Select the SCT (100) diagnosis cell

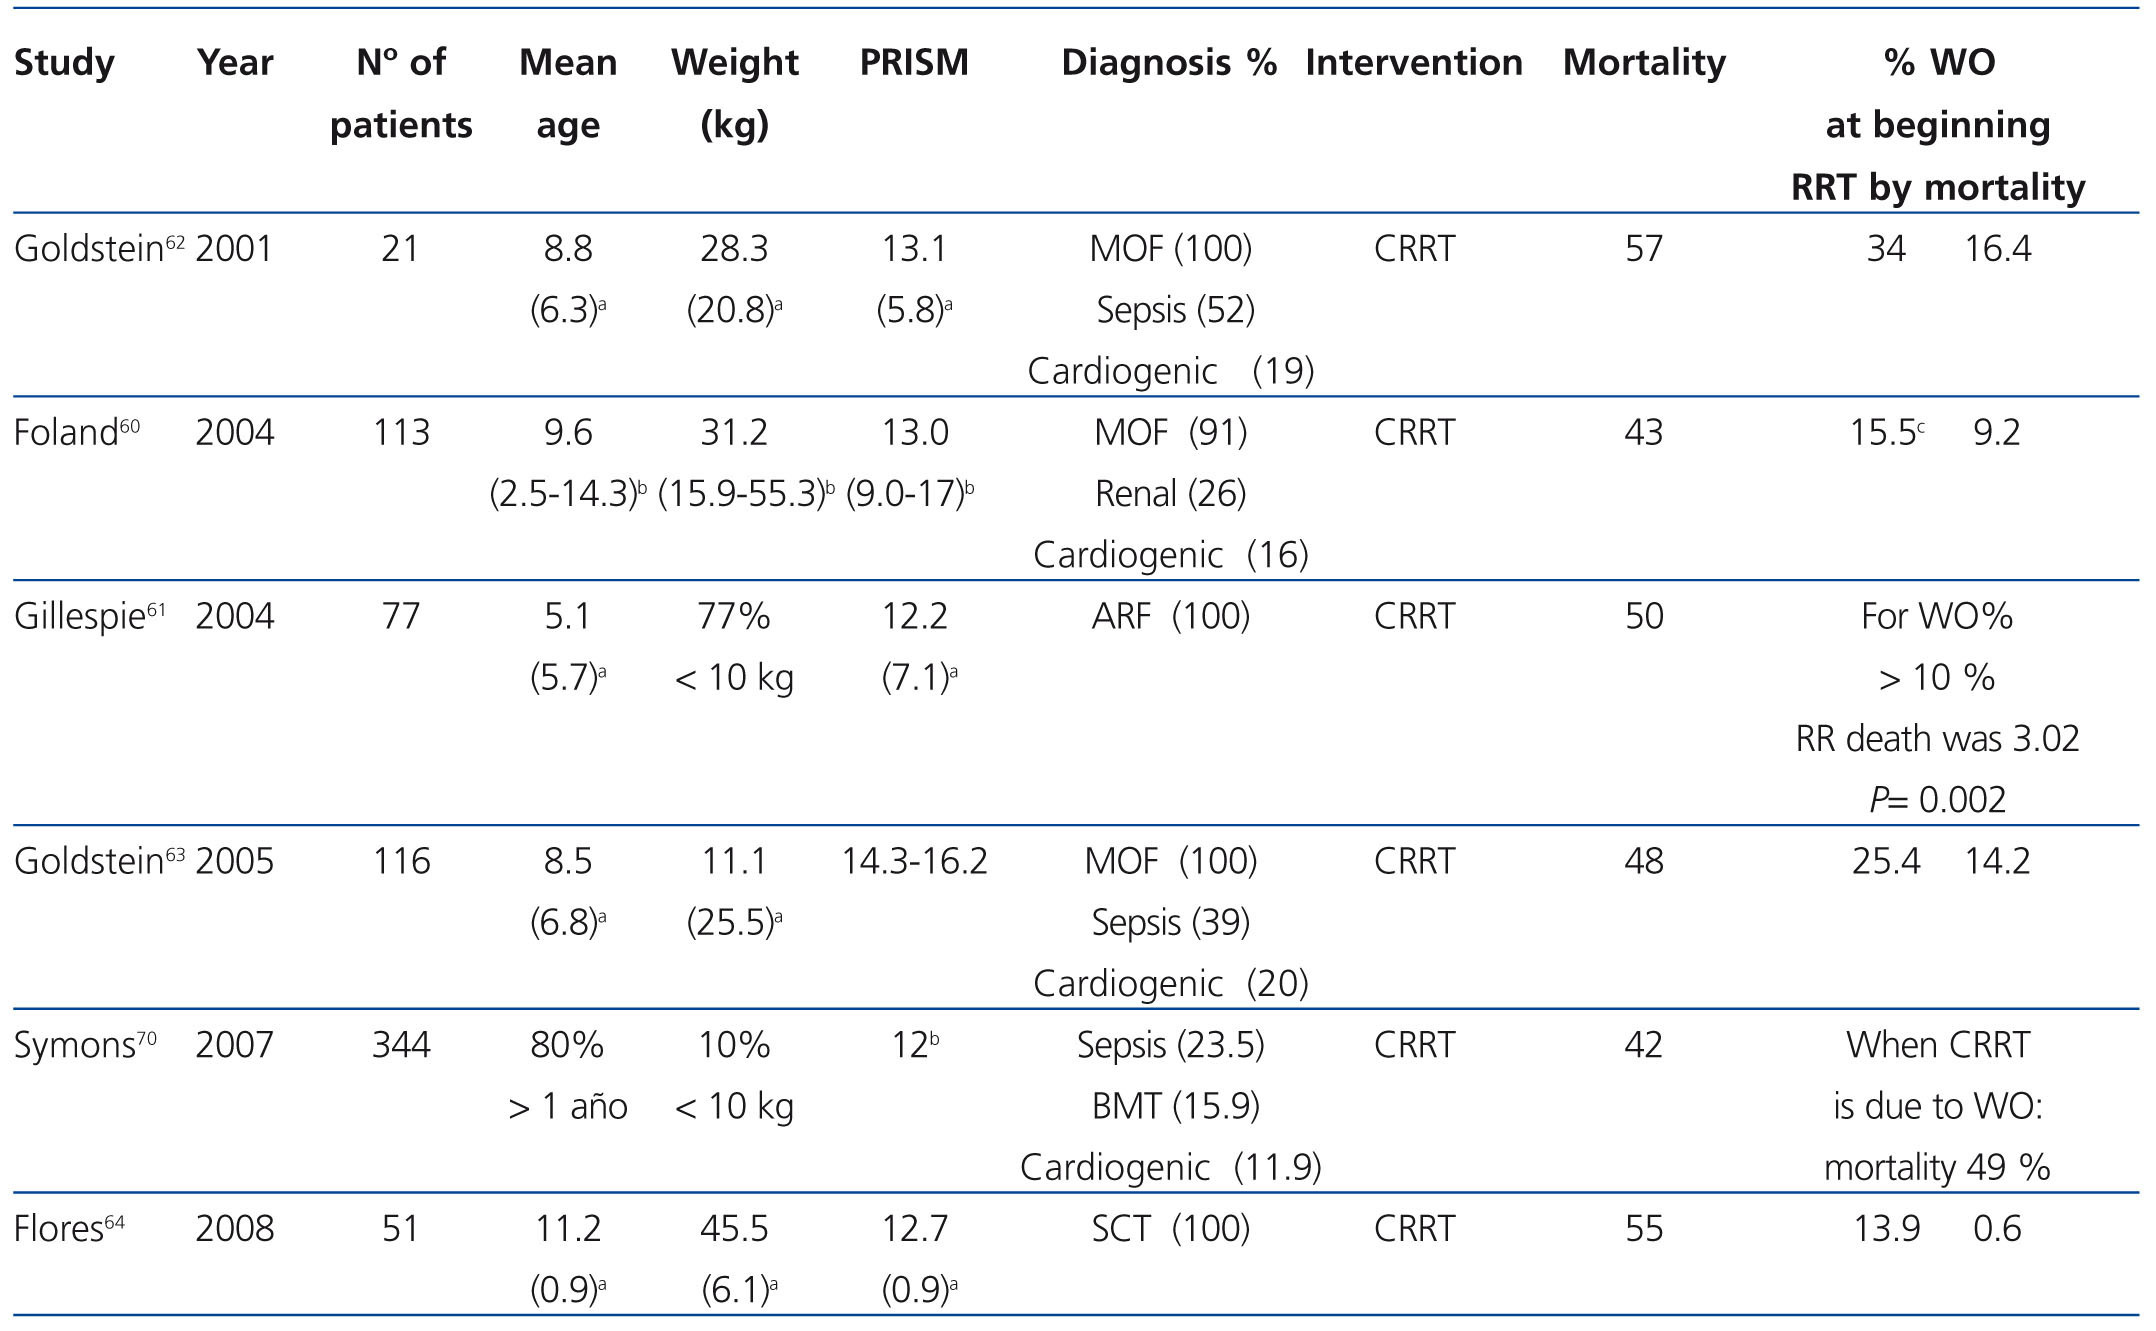pos(1170,1228)
